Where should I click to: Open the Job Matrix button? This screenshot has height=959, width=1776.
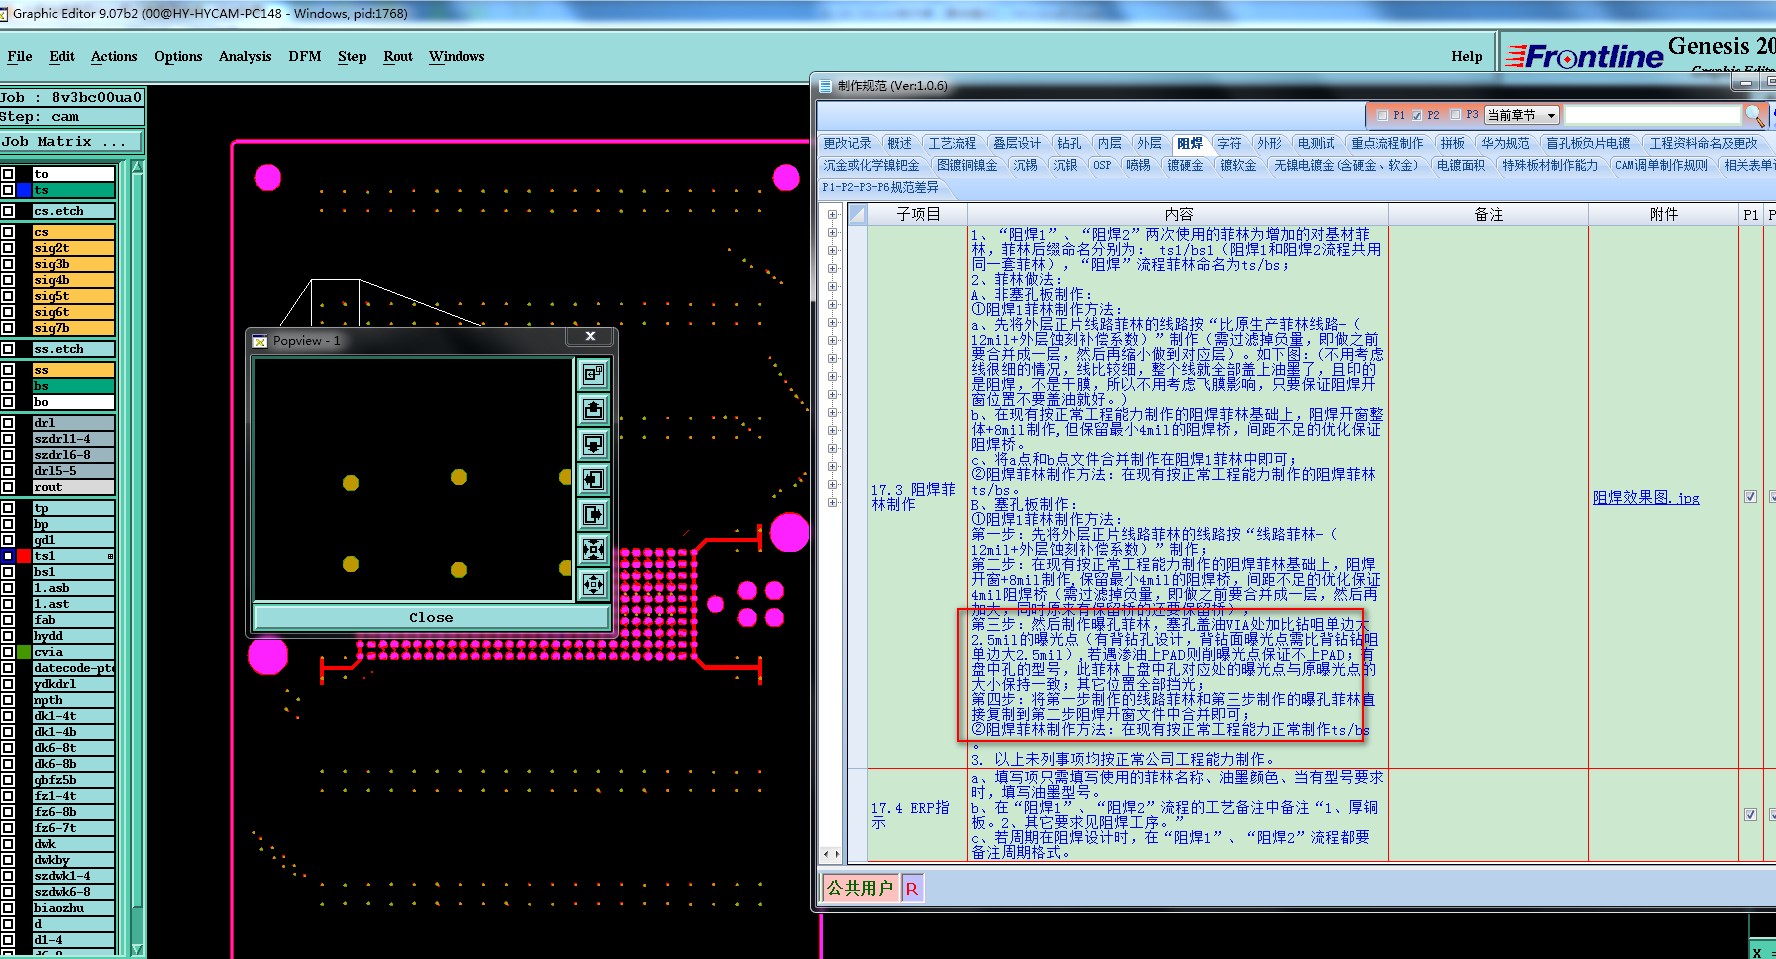tap(72, 142)
